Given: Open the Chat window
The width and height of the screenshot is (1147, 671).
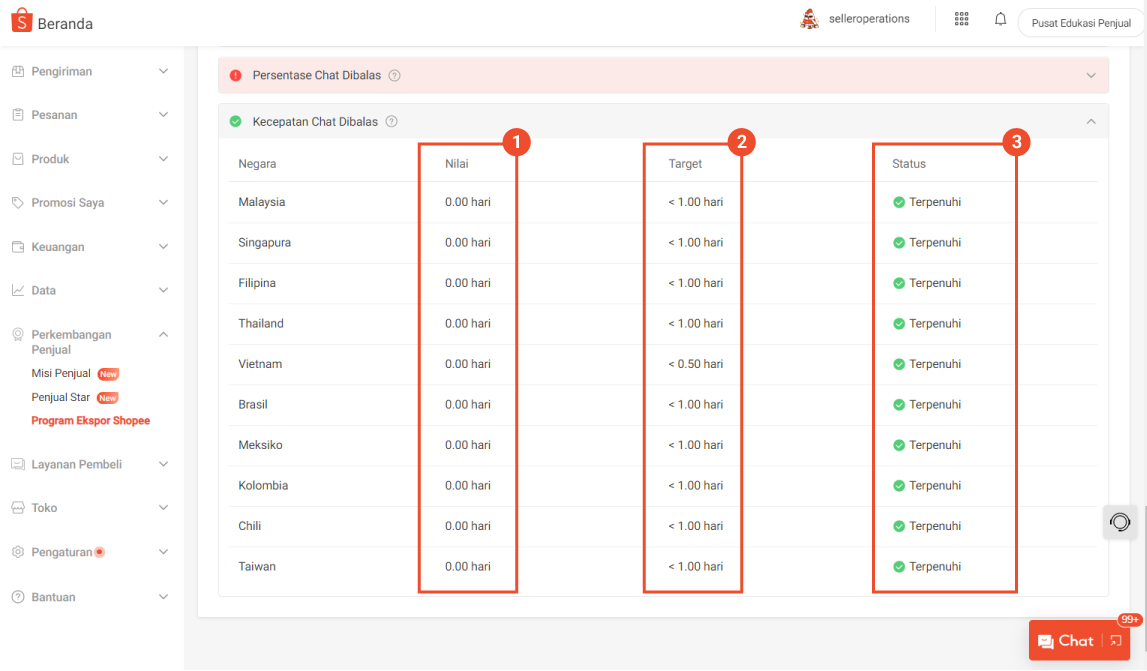Looking at the screenshot, I should tap(1070, 640).
